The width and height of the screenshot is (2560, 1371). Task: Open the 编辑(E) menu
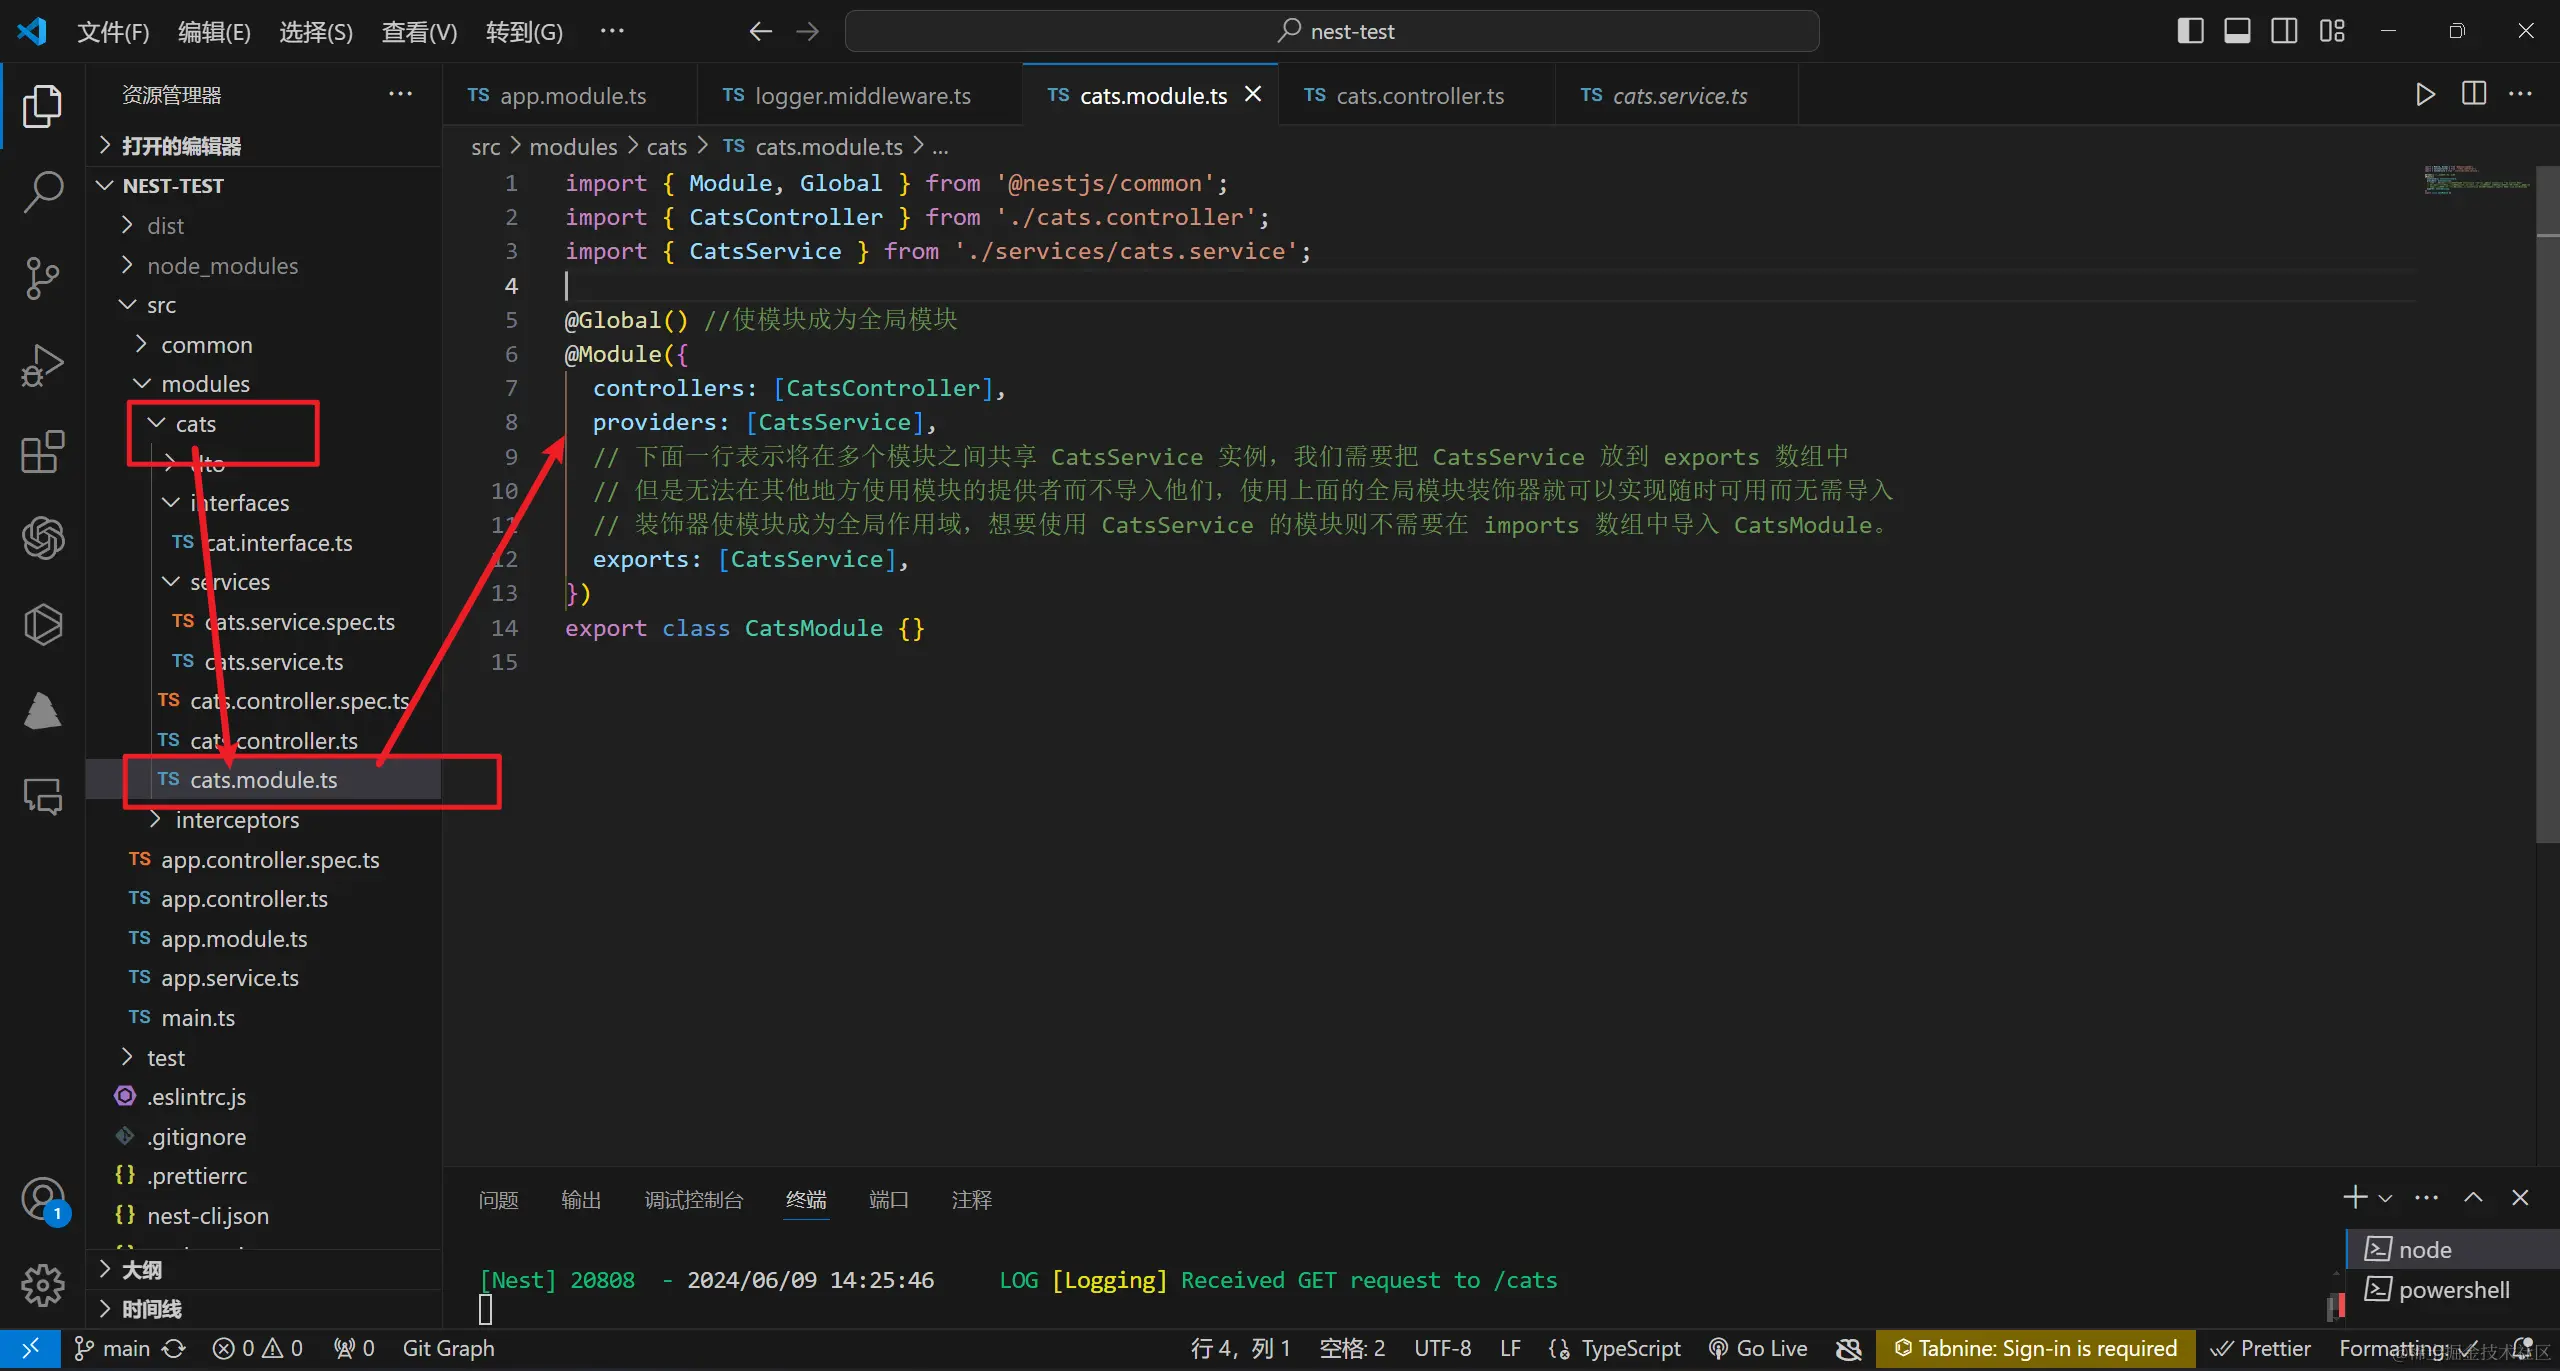tap(214, 32)
